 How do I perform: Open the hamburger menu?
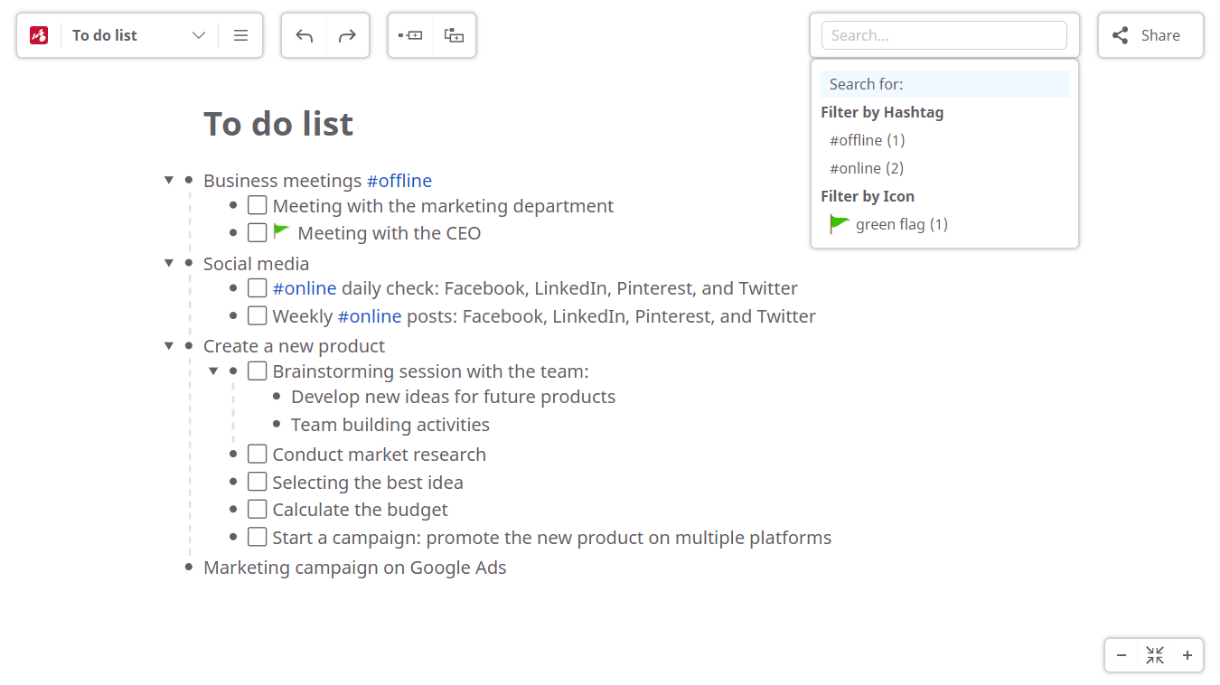[x=240, y=34]
